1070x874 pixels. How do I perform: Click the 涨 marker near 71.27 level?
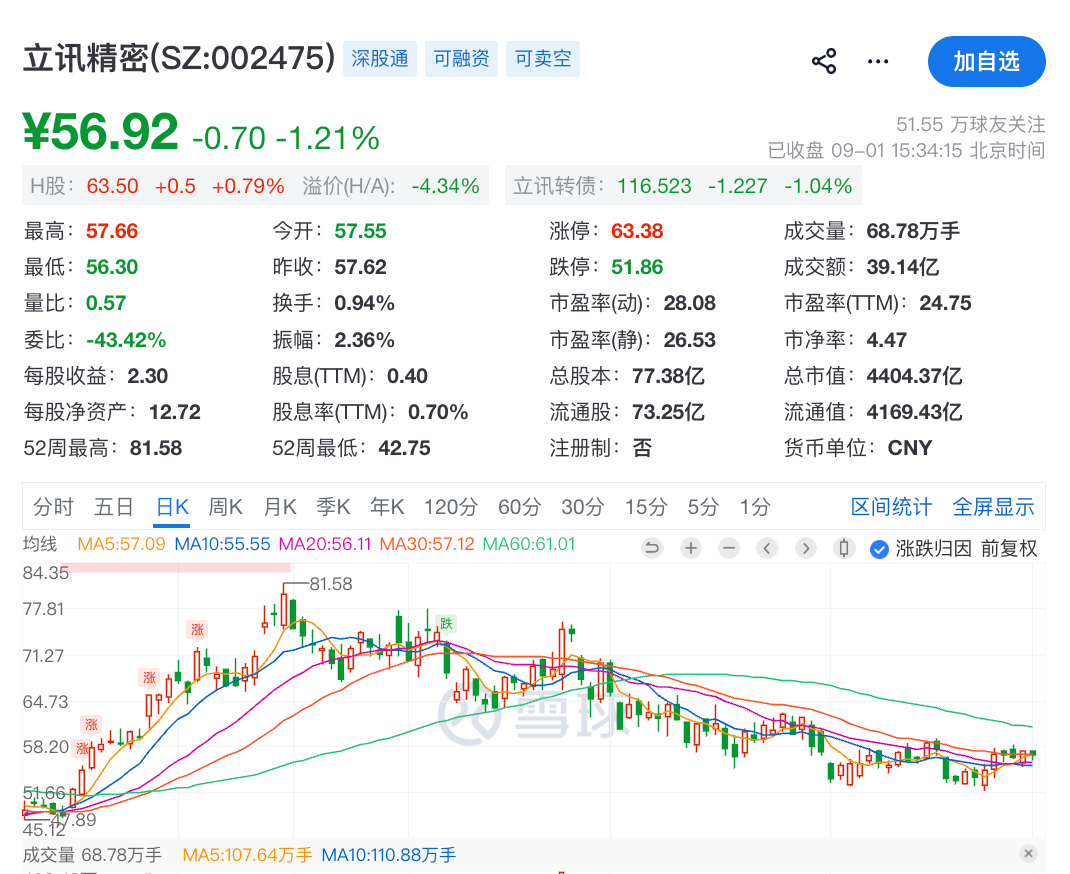(x=197, y=630)
